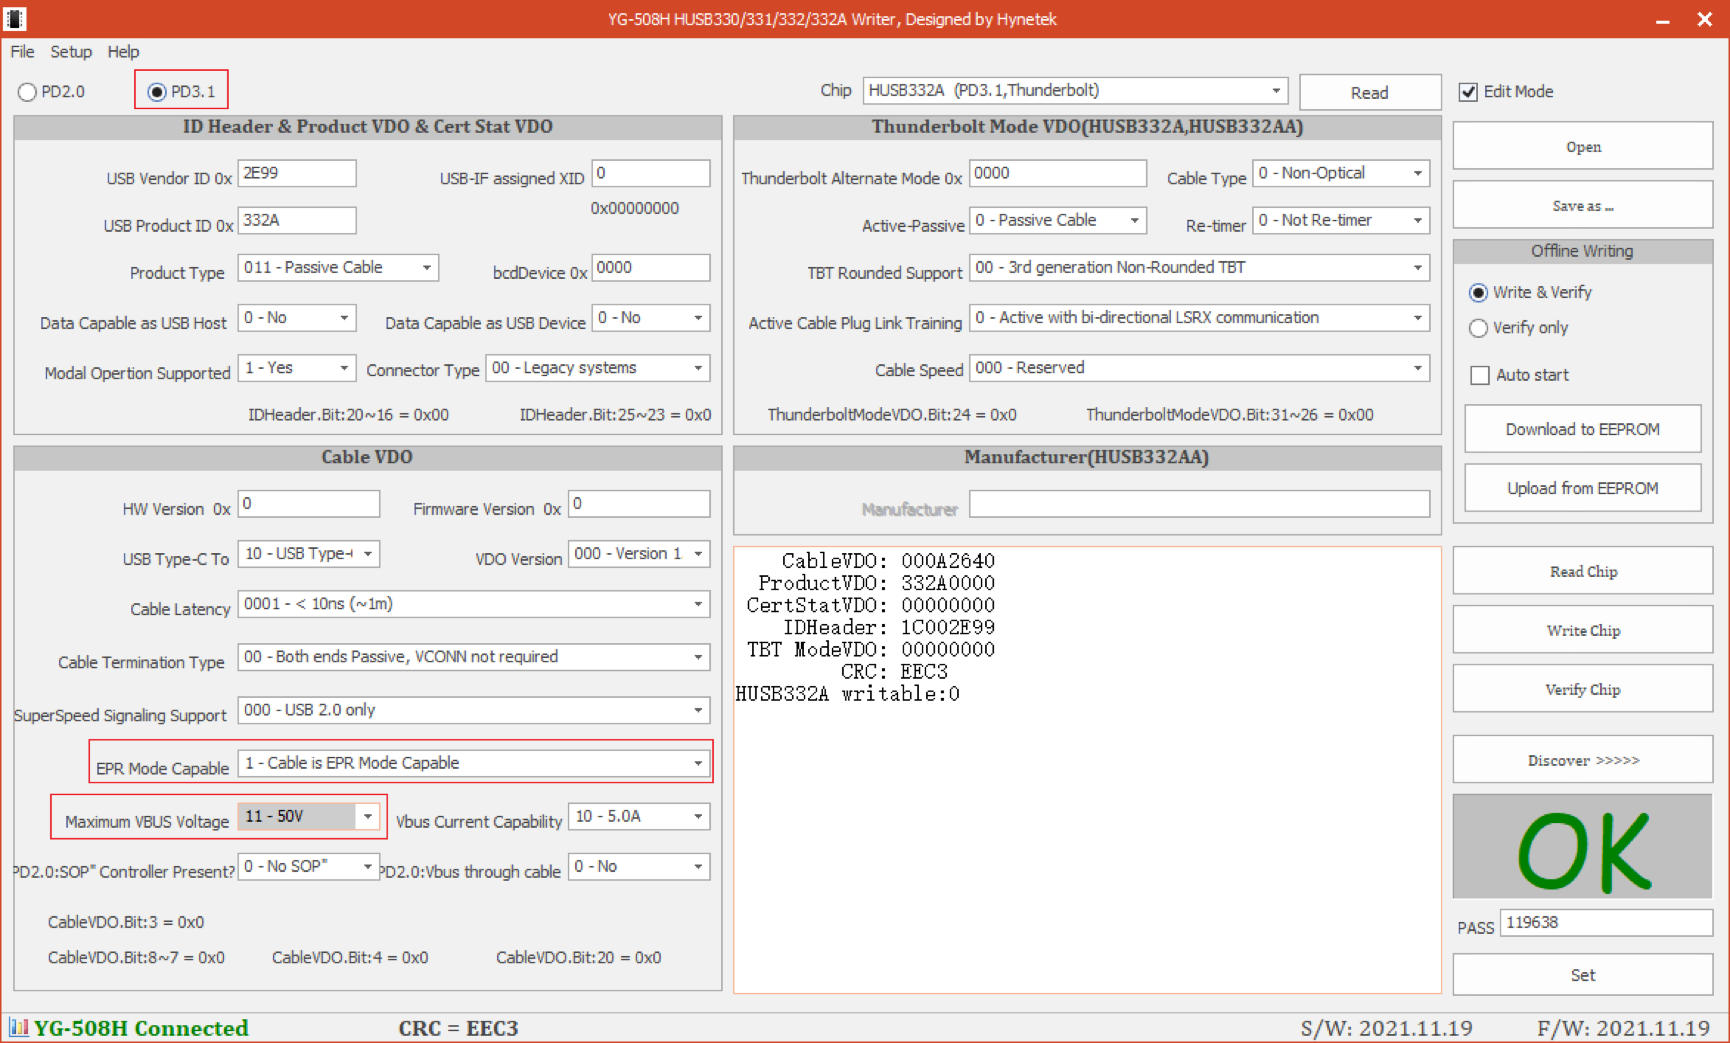Image resolution: width=1730 pixels, height=1043 pixels.
Task: Click the PASS counter field
Action: 1606,923
